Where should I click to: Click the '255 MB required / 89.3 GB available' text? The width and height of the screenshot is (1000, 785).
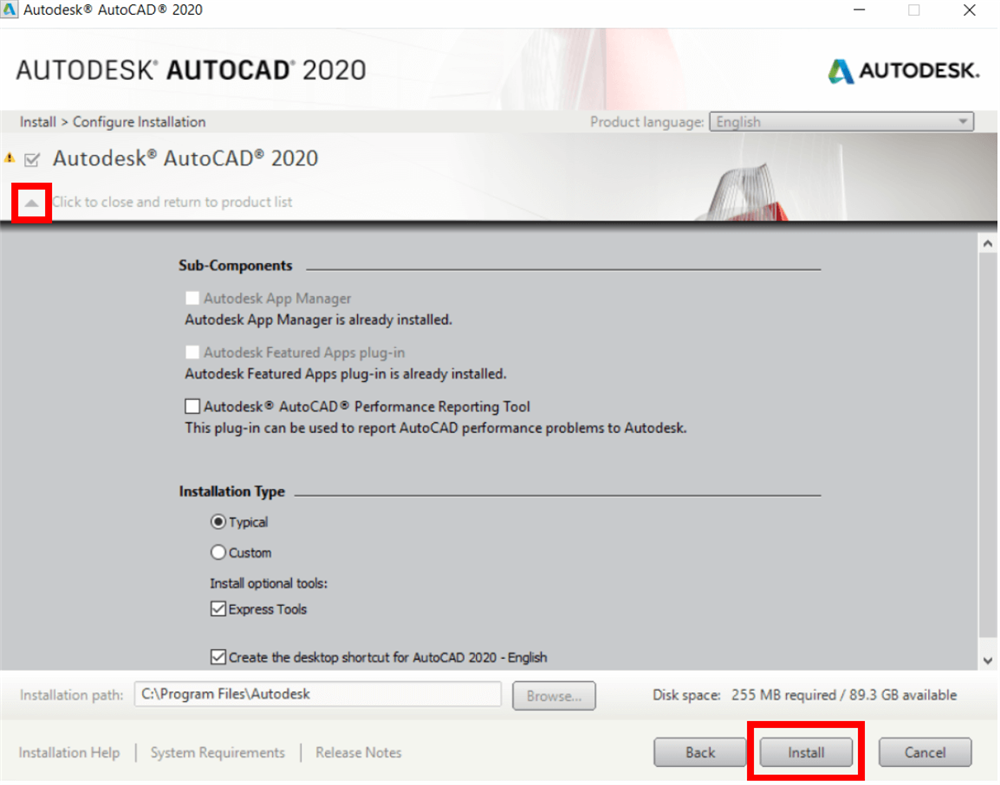tap(844, 695)
